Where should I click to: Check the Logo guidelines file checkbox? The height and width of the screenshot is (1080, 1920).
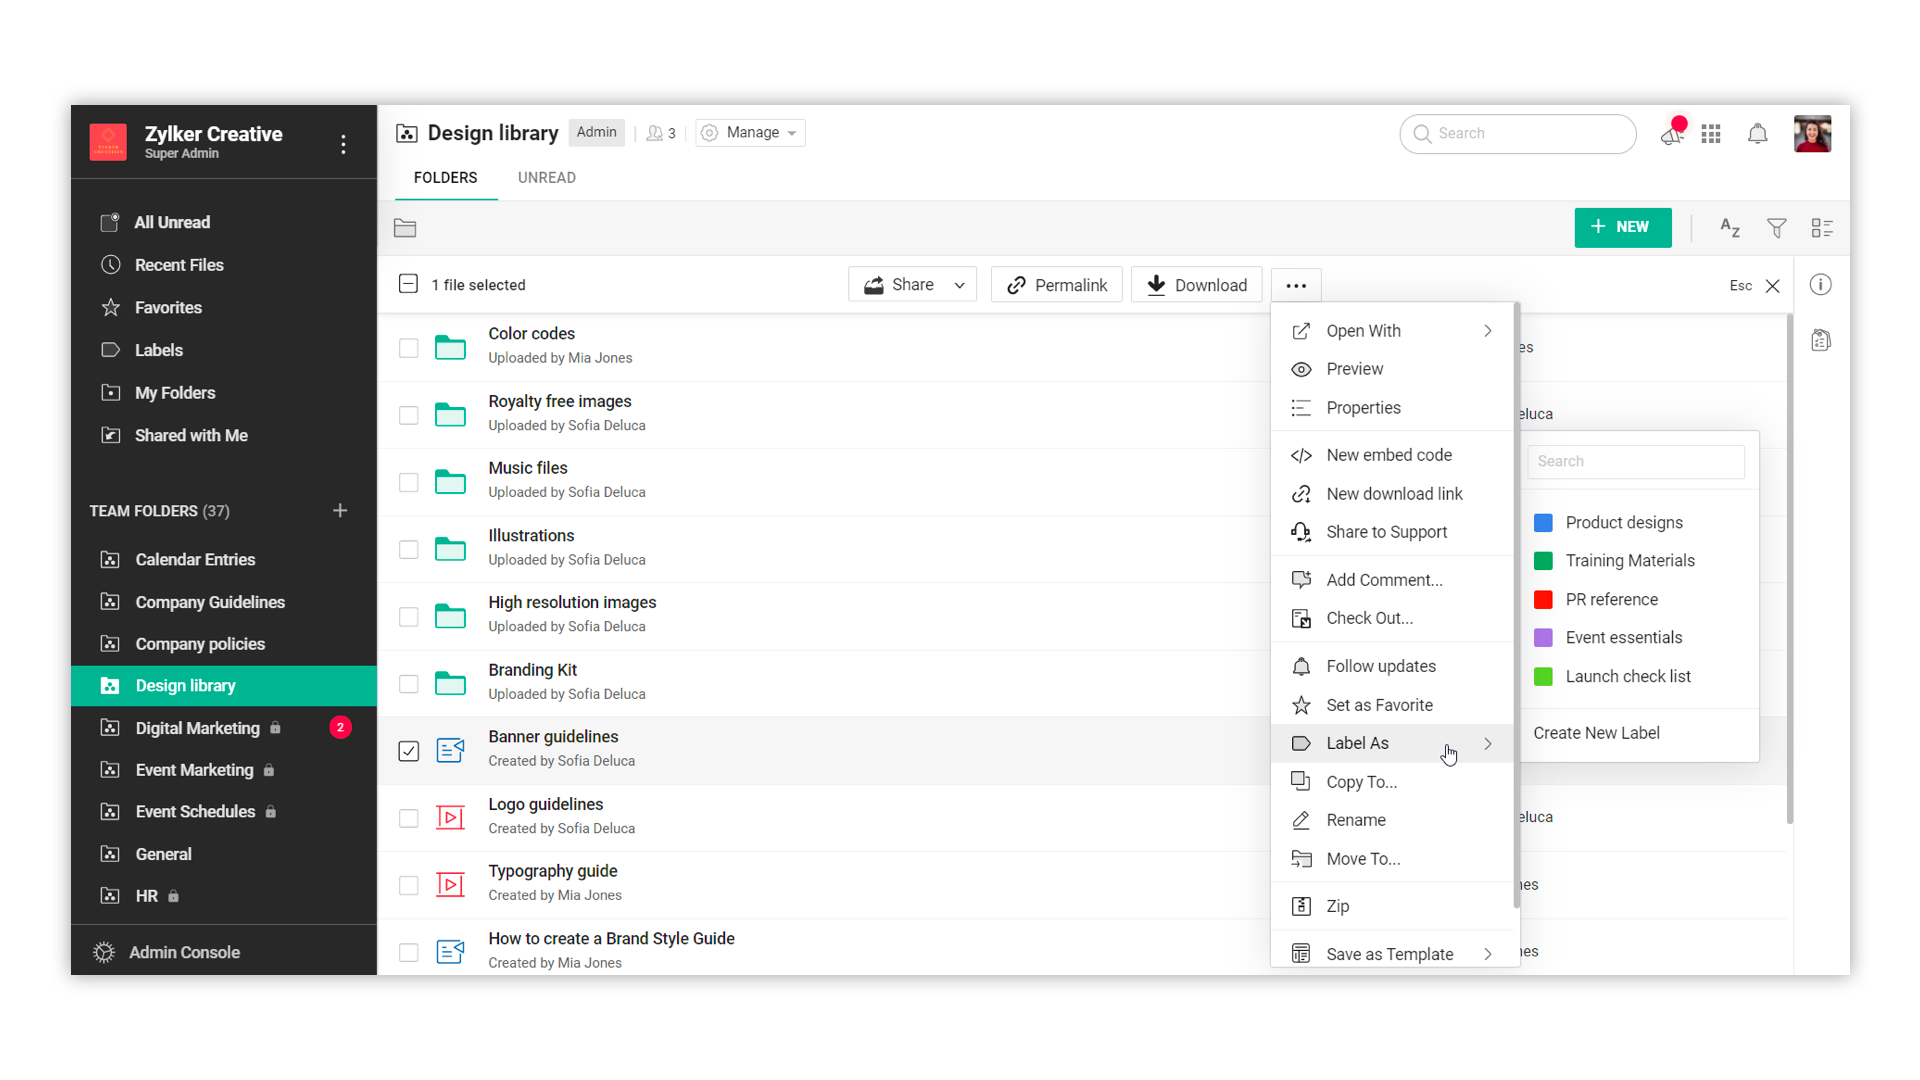tap(408, 819)
